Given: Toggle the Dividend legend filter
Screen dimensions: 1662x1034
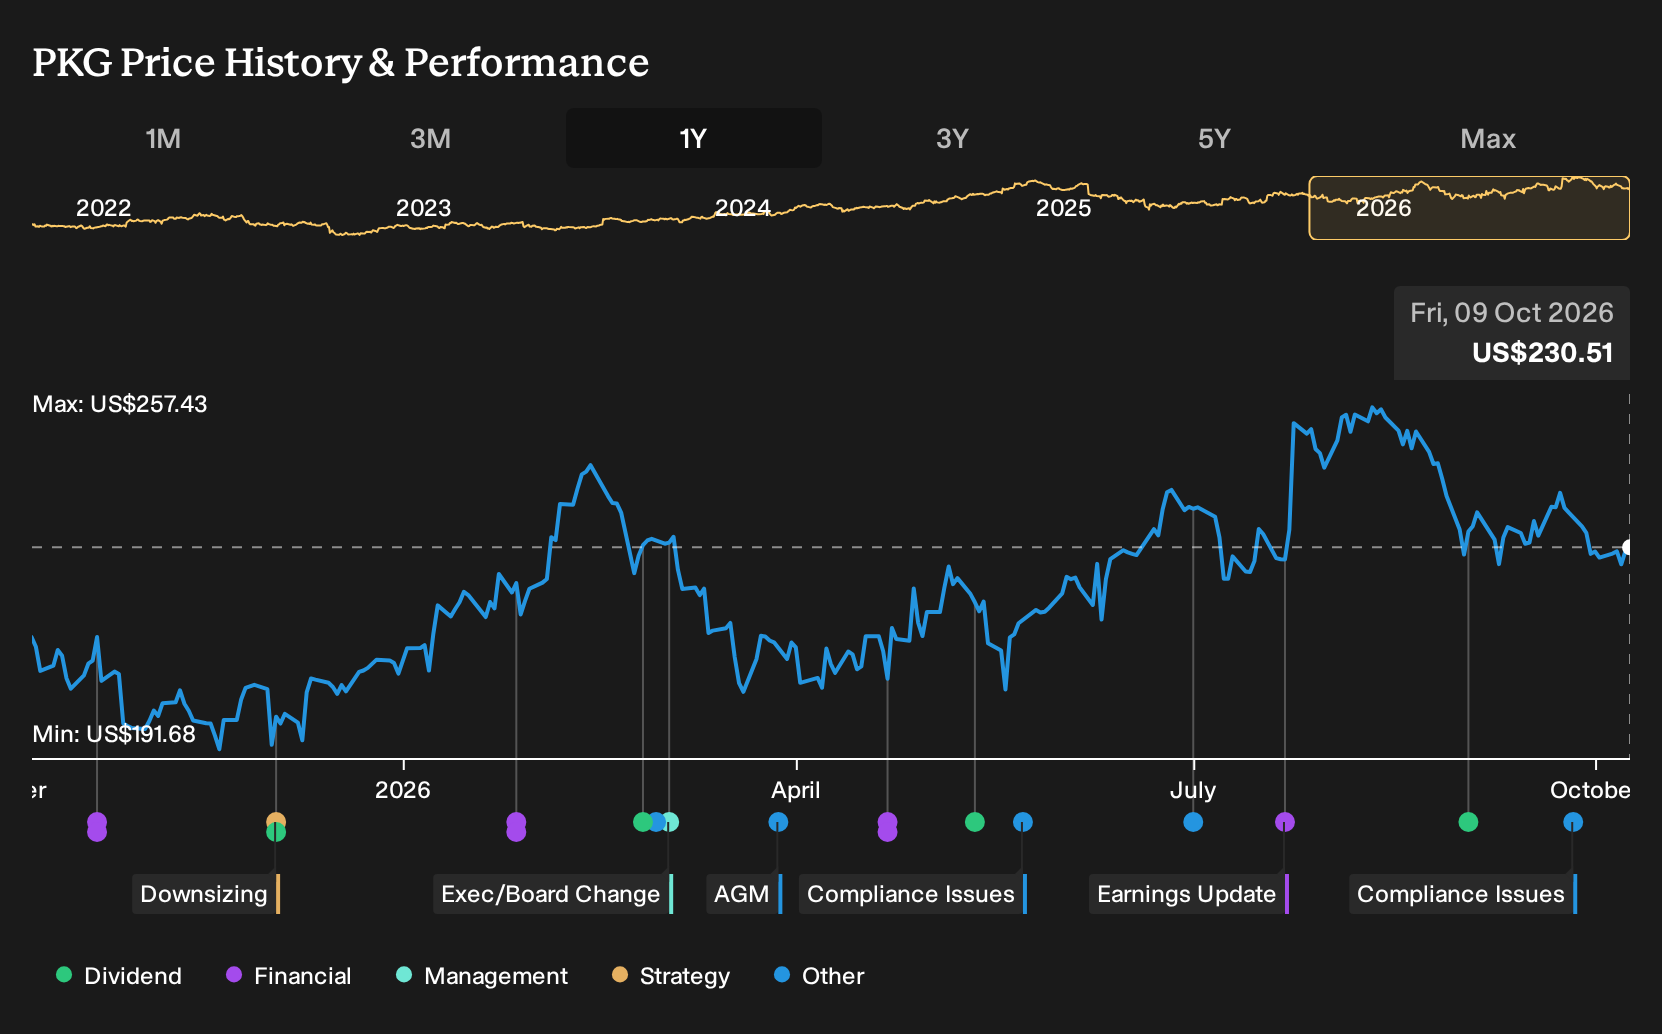Looking at the screenshot, I should pyautogui.click(x=119, y=976).
